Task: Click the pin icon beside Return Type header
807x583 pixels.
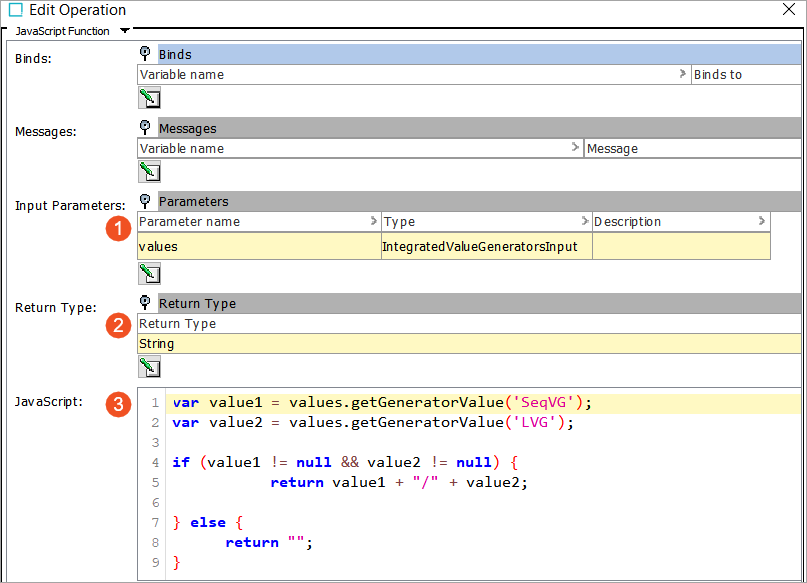Action: [x=146, y=303]
